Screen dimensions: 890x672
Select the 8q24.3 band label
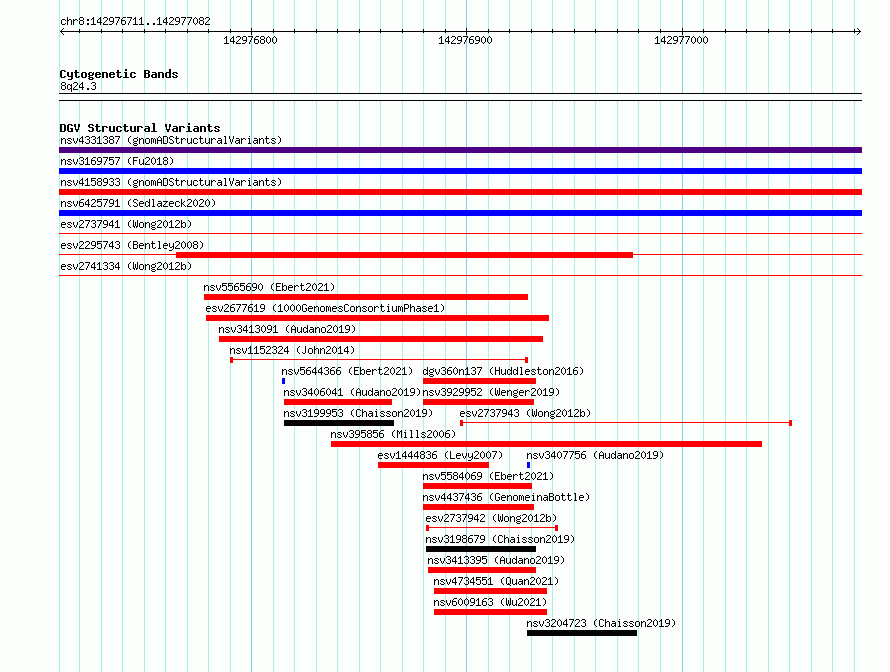pos(78,86)
